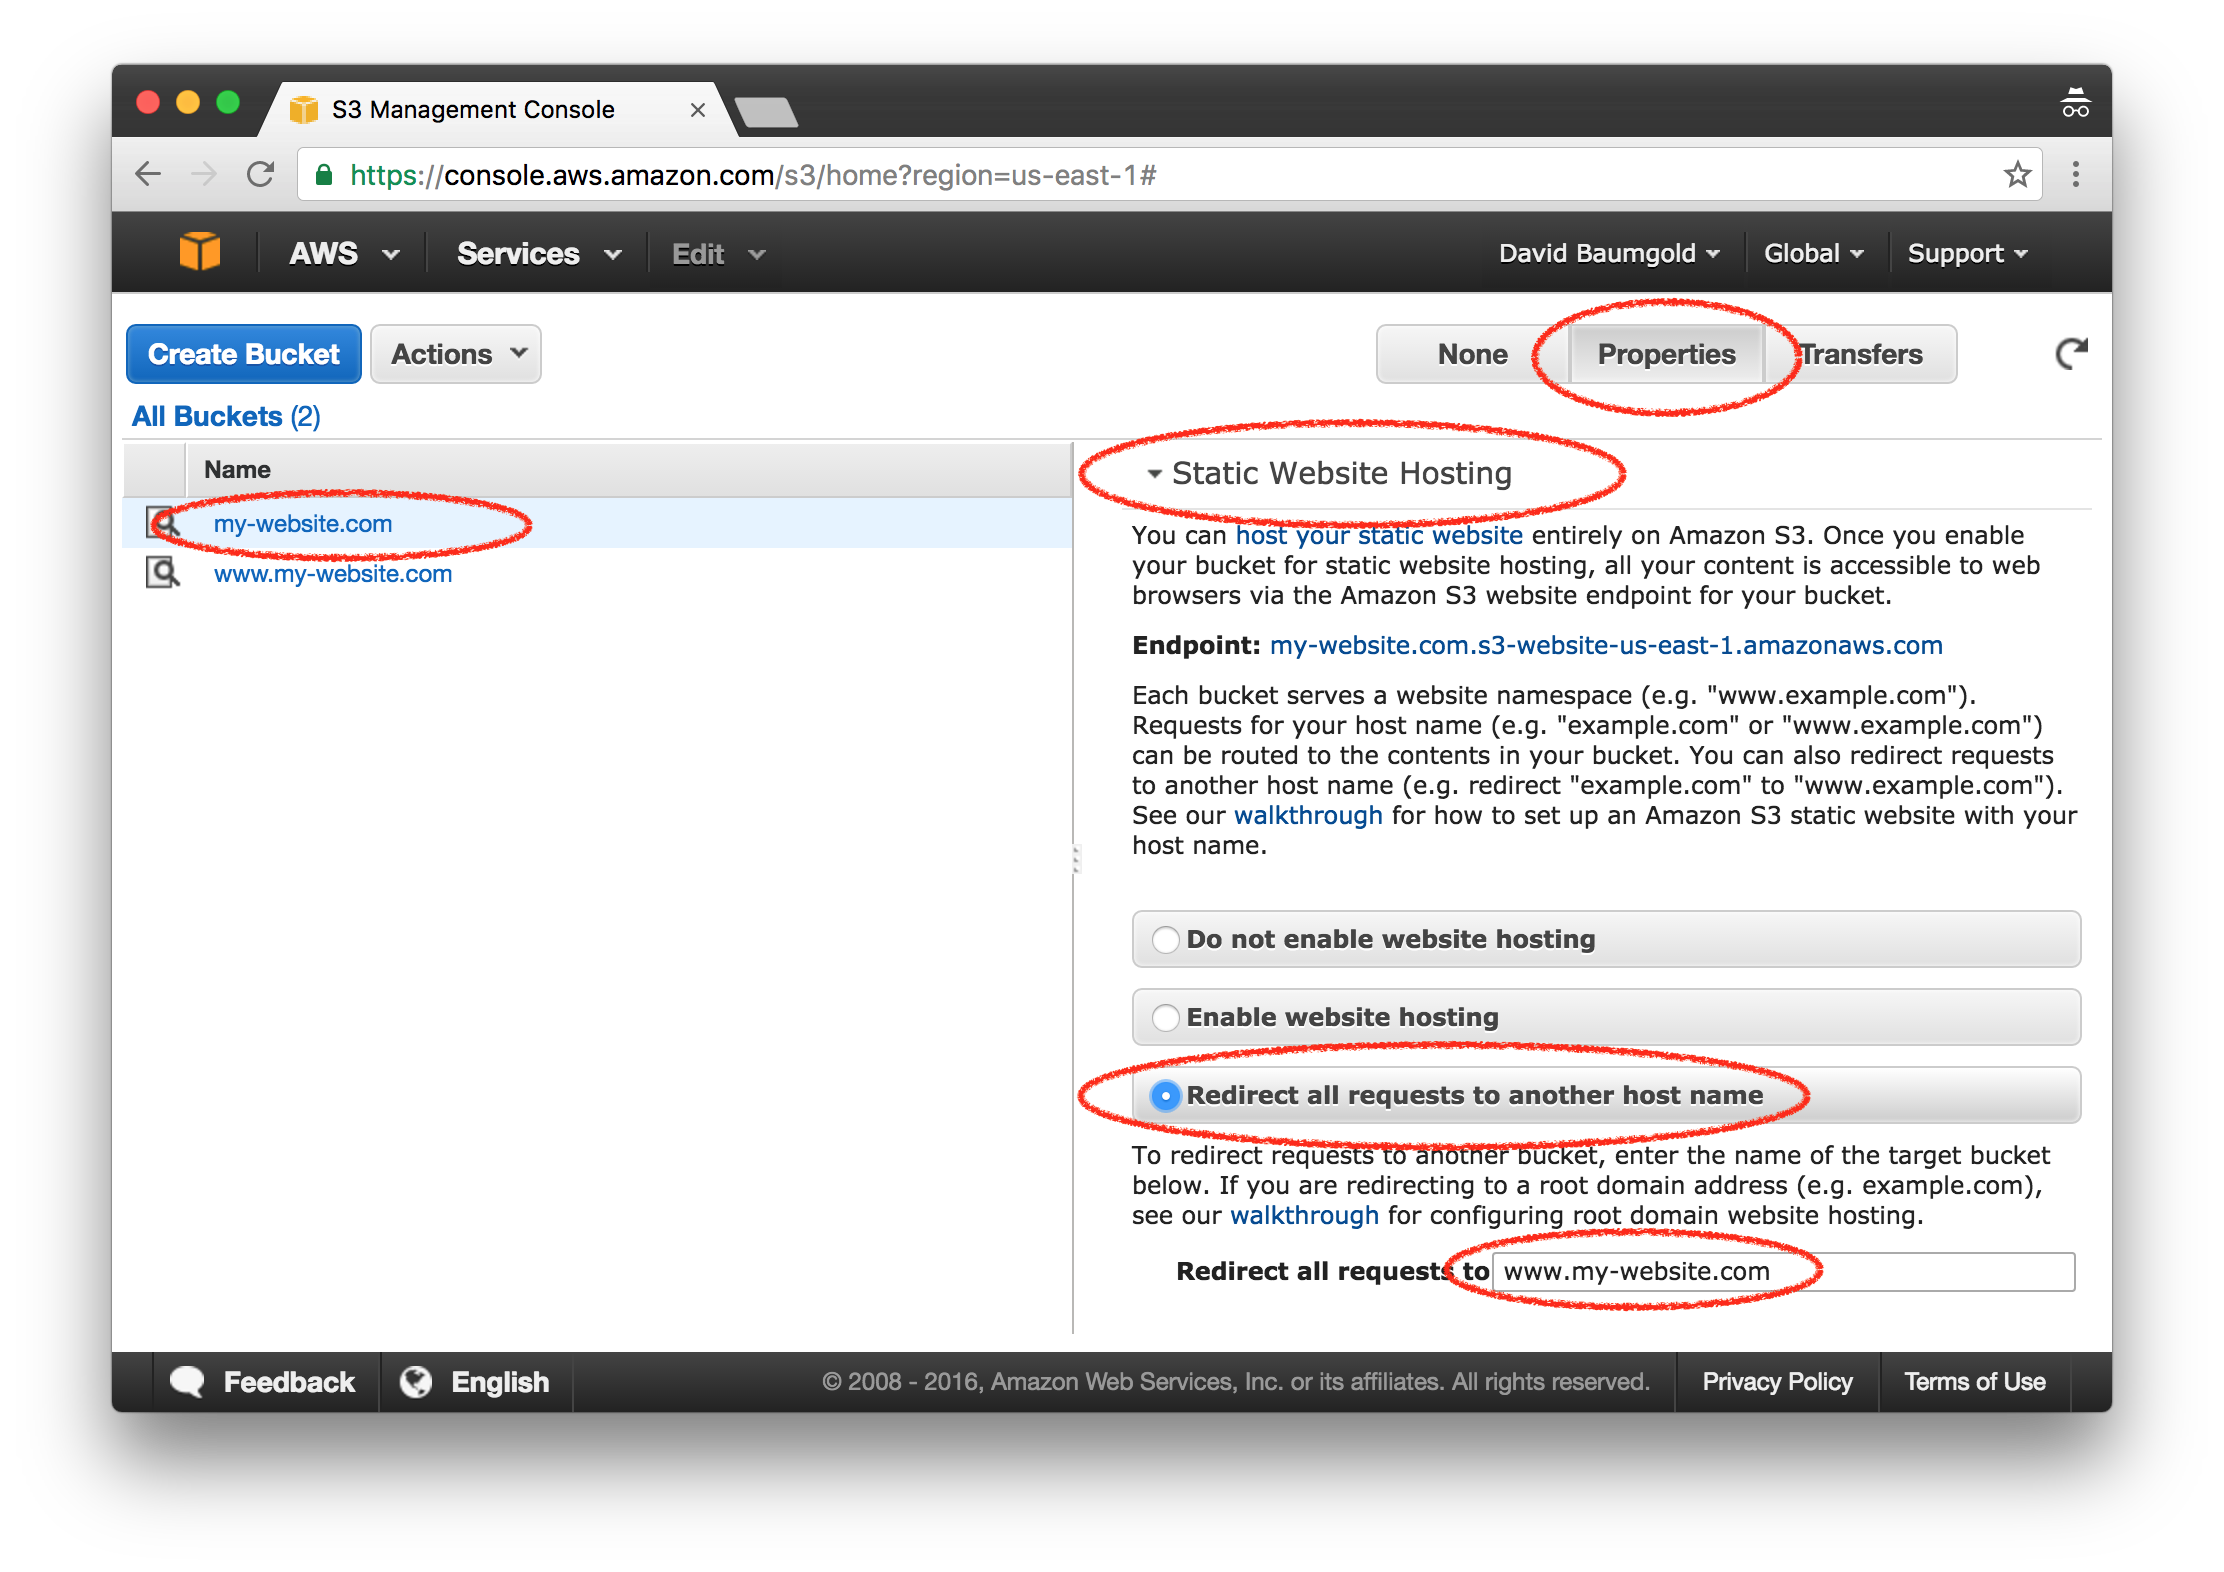This screenshot has height=1572, width=2224.
Task: Open the AWS dropdown menu
Action: point(343,253)
